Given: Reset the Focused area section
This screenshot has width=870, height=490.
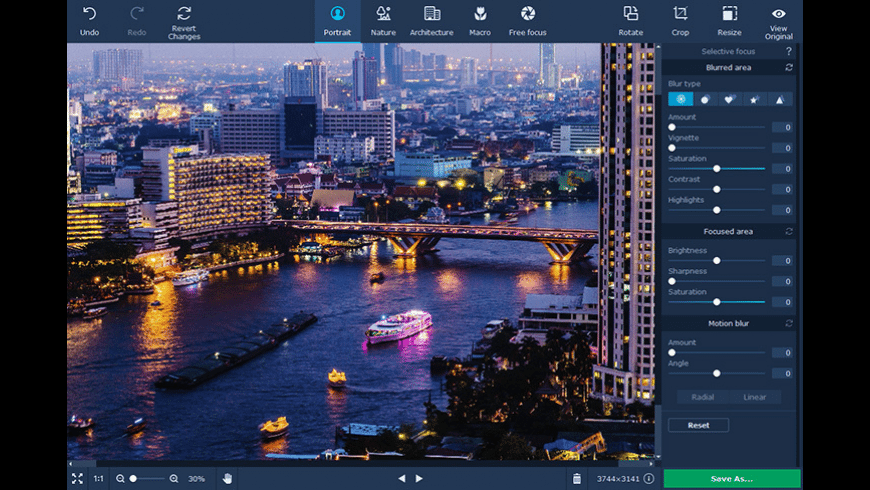Looking at the screenshot, I should point(789,232).
